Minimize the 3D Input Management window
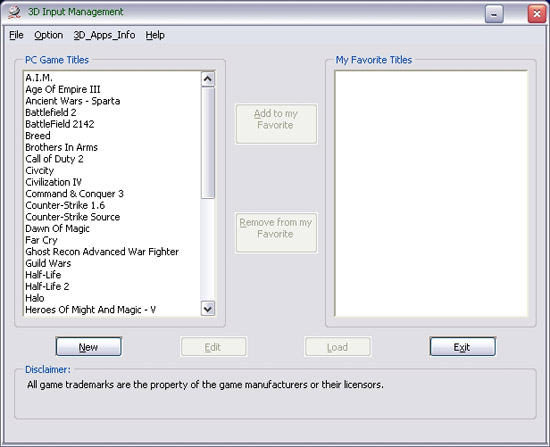 coord(494,14)
